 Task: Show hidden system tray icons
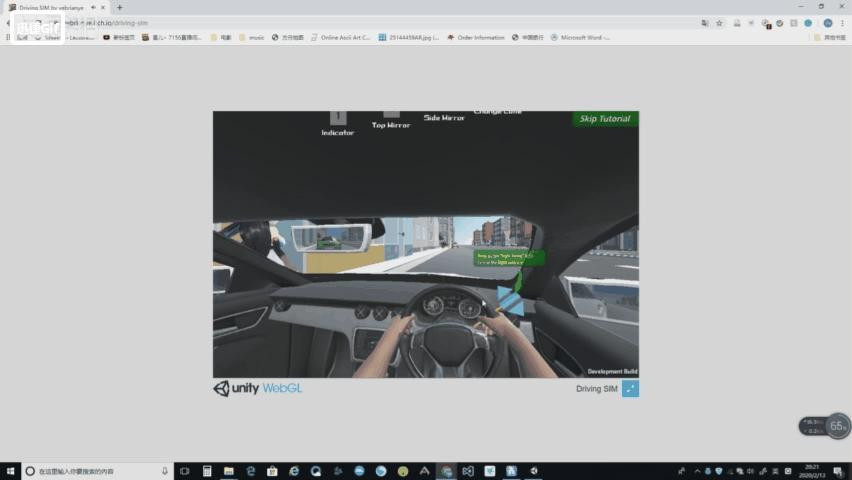pyautogui.click(x=697, y=471)
